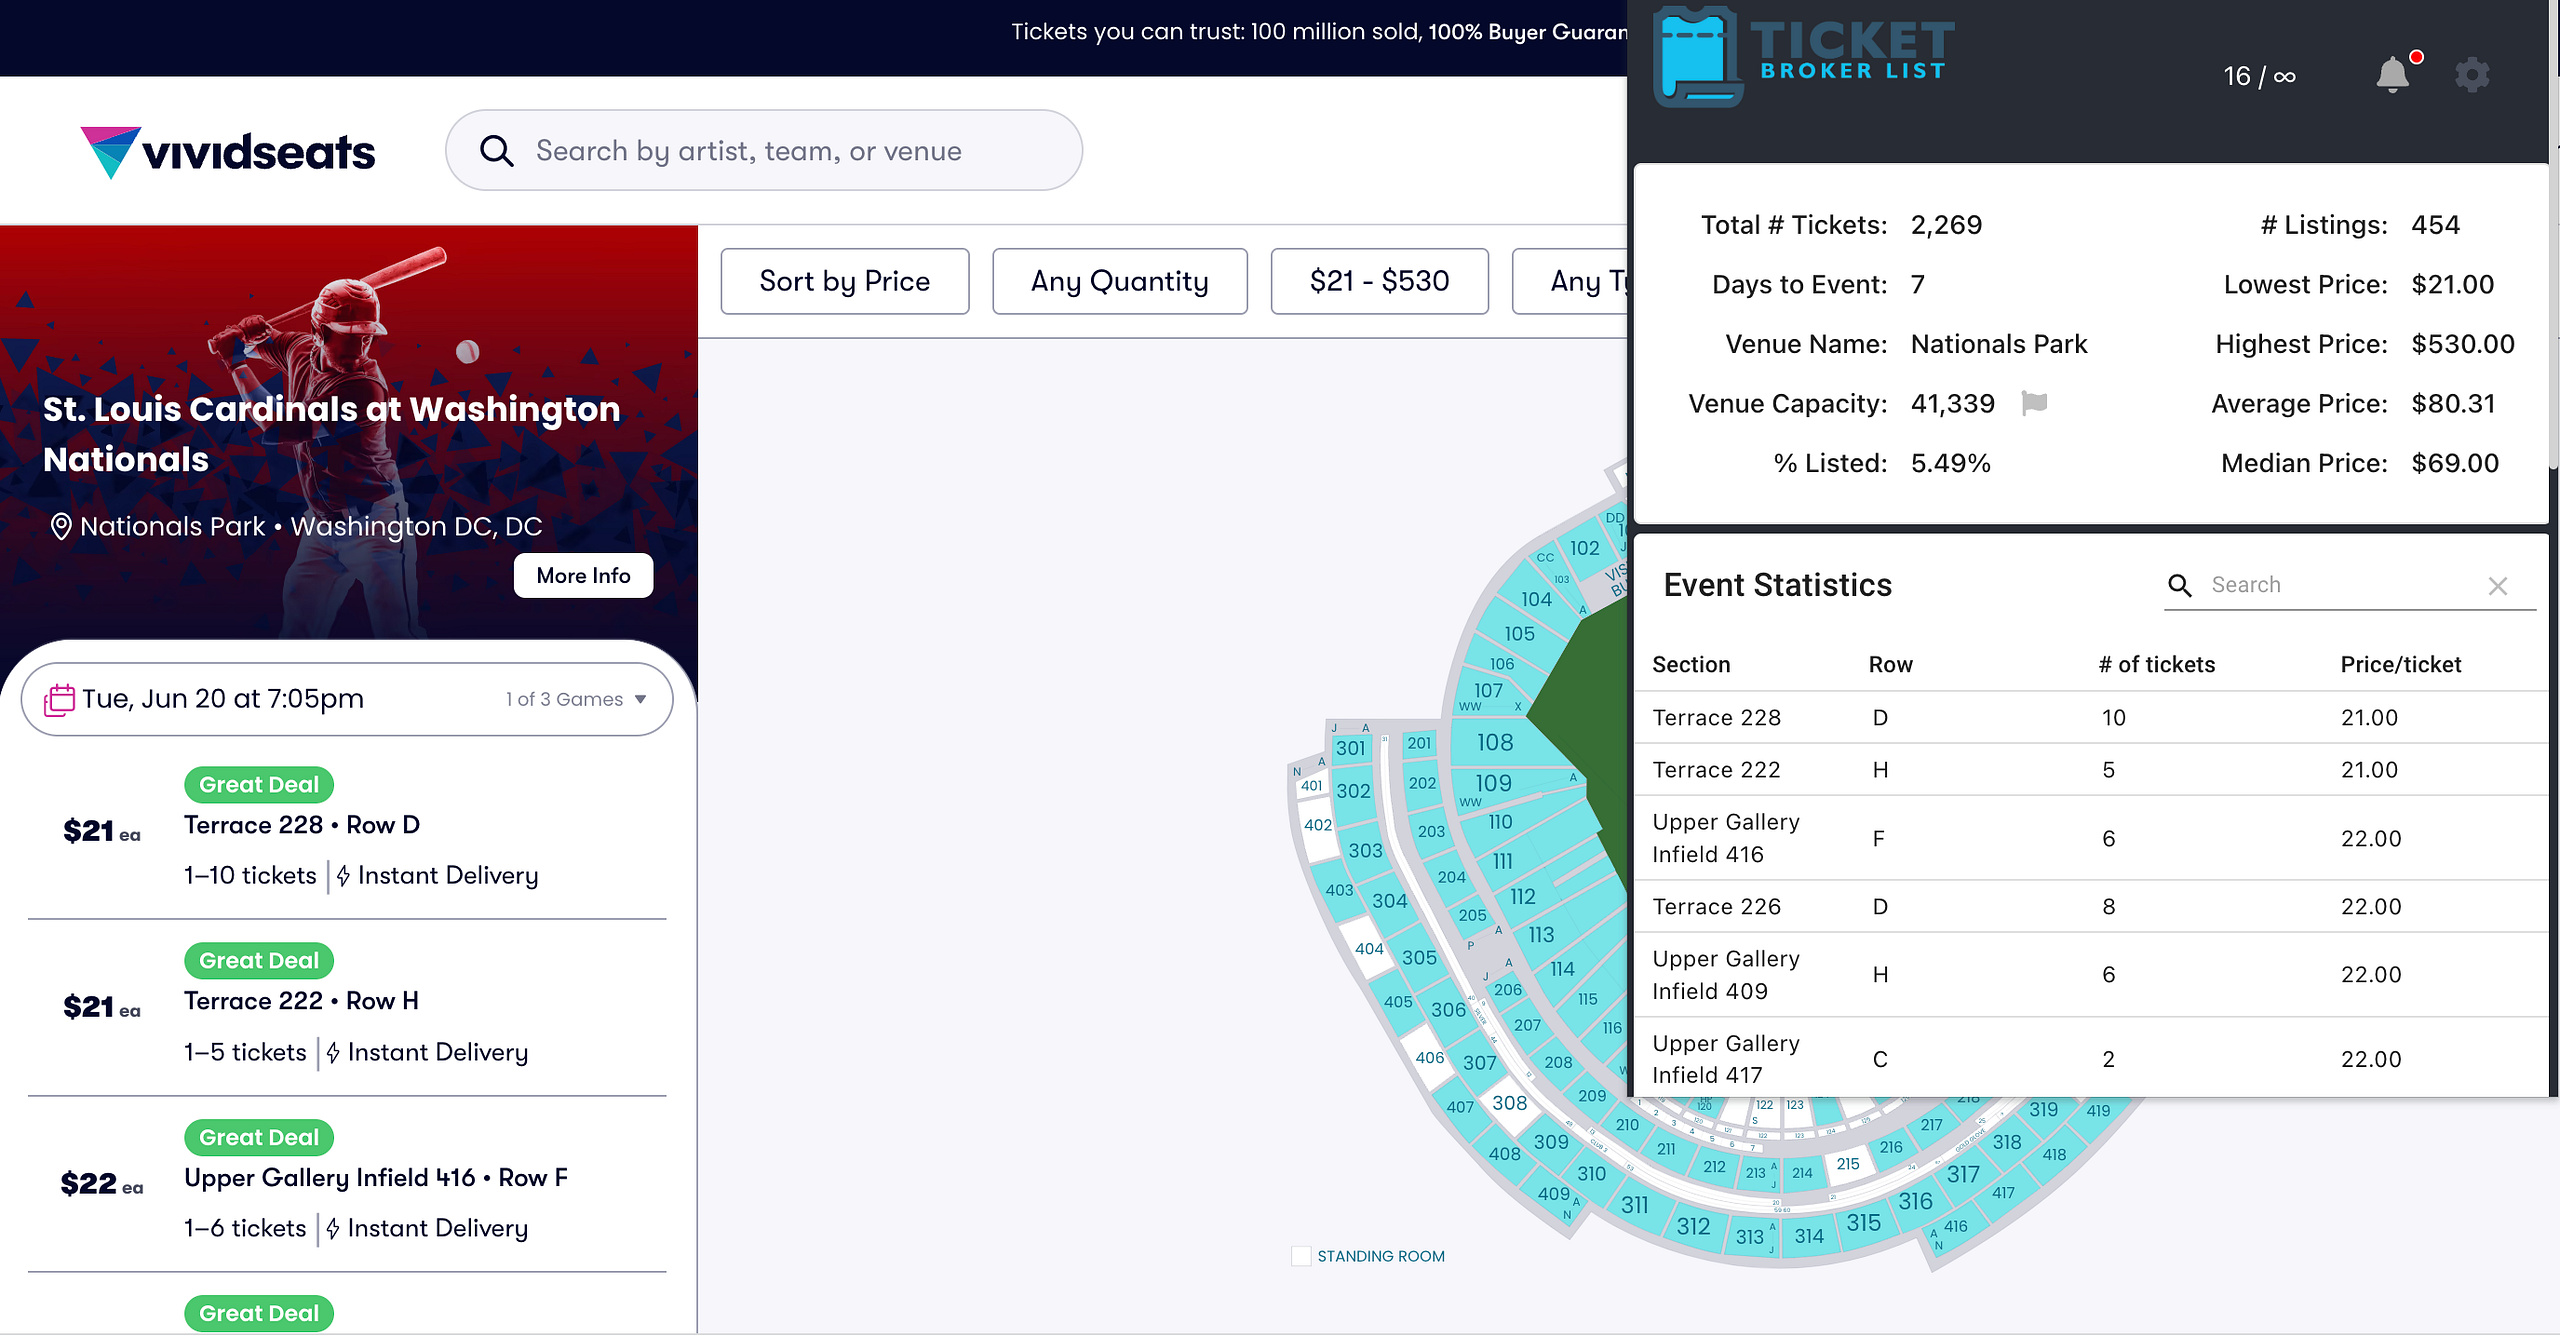Click the Vivid Seats logo

[x=228, y=152]
